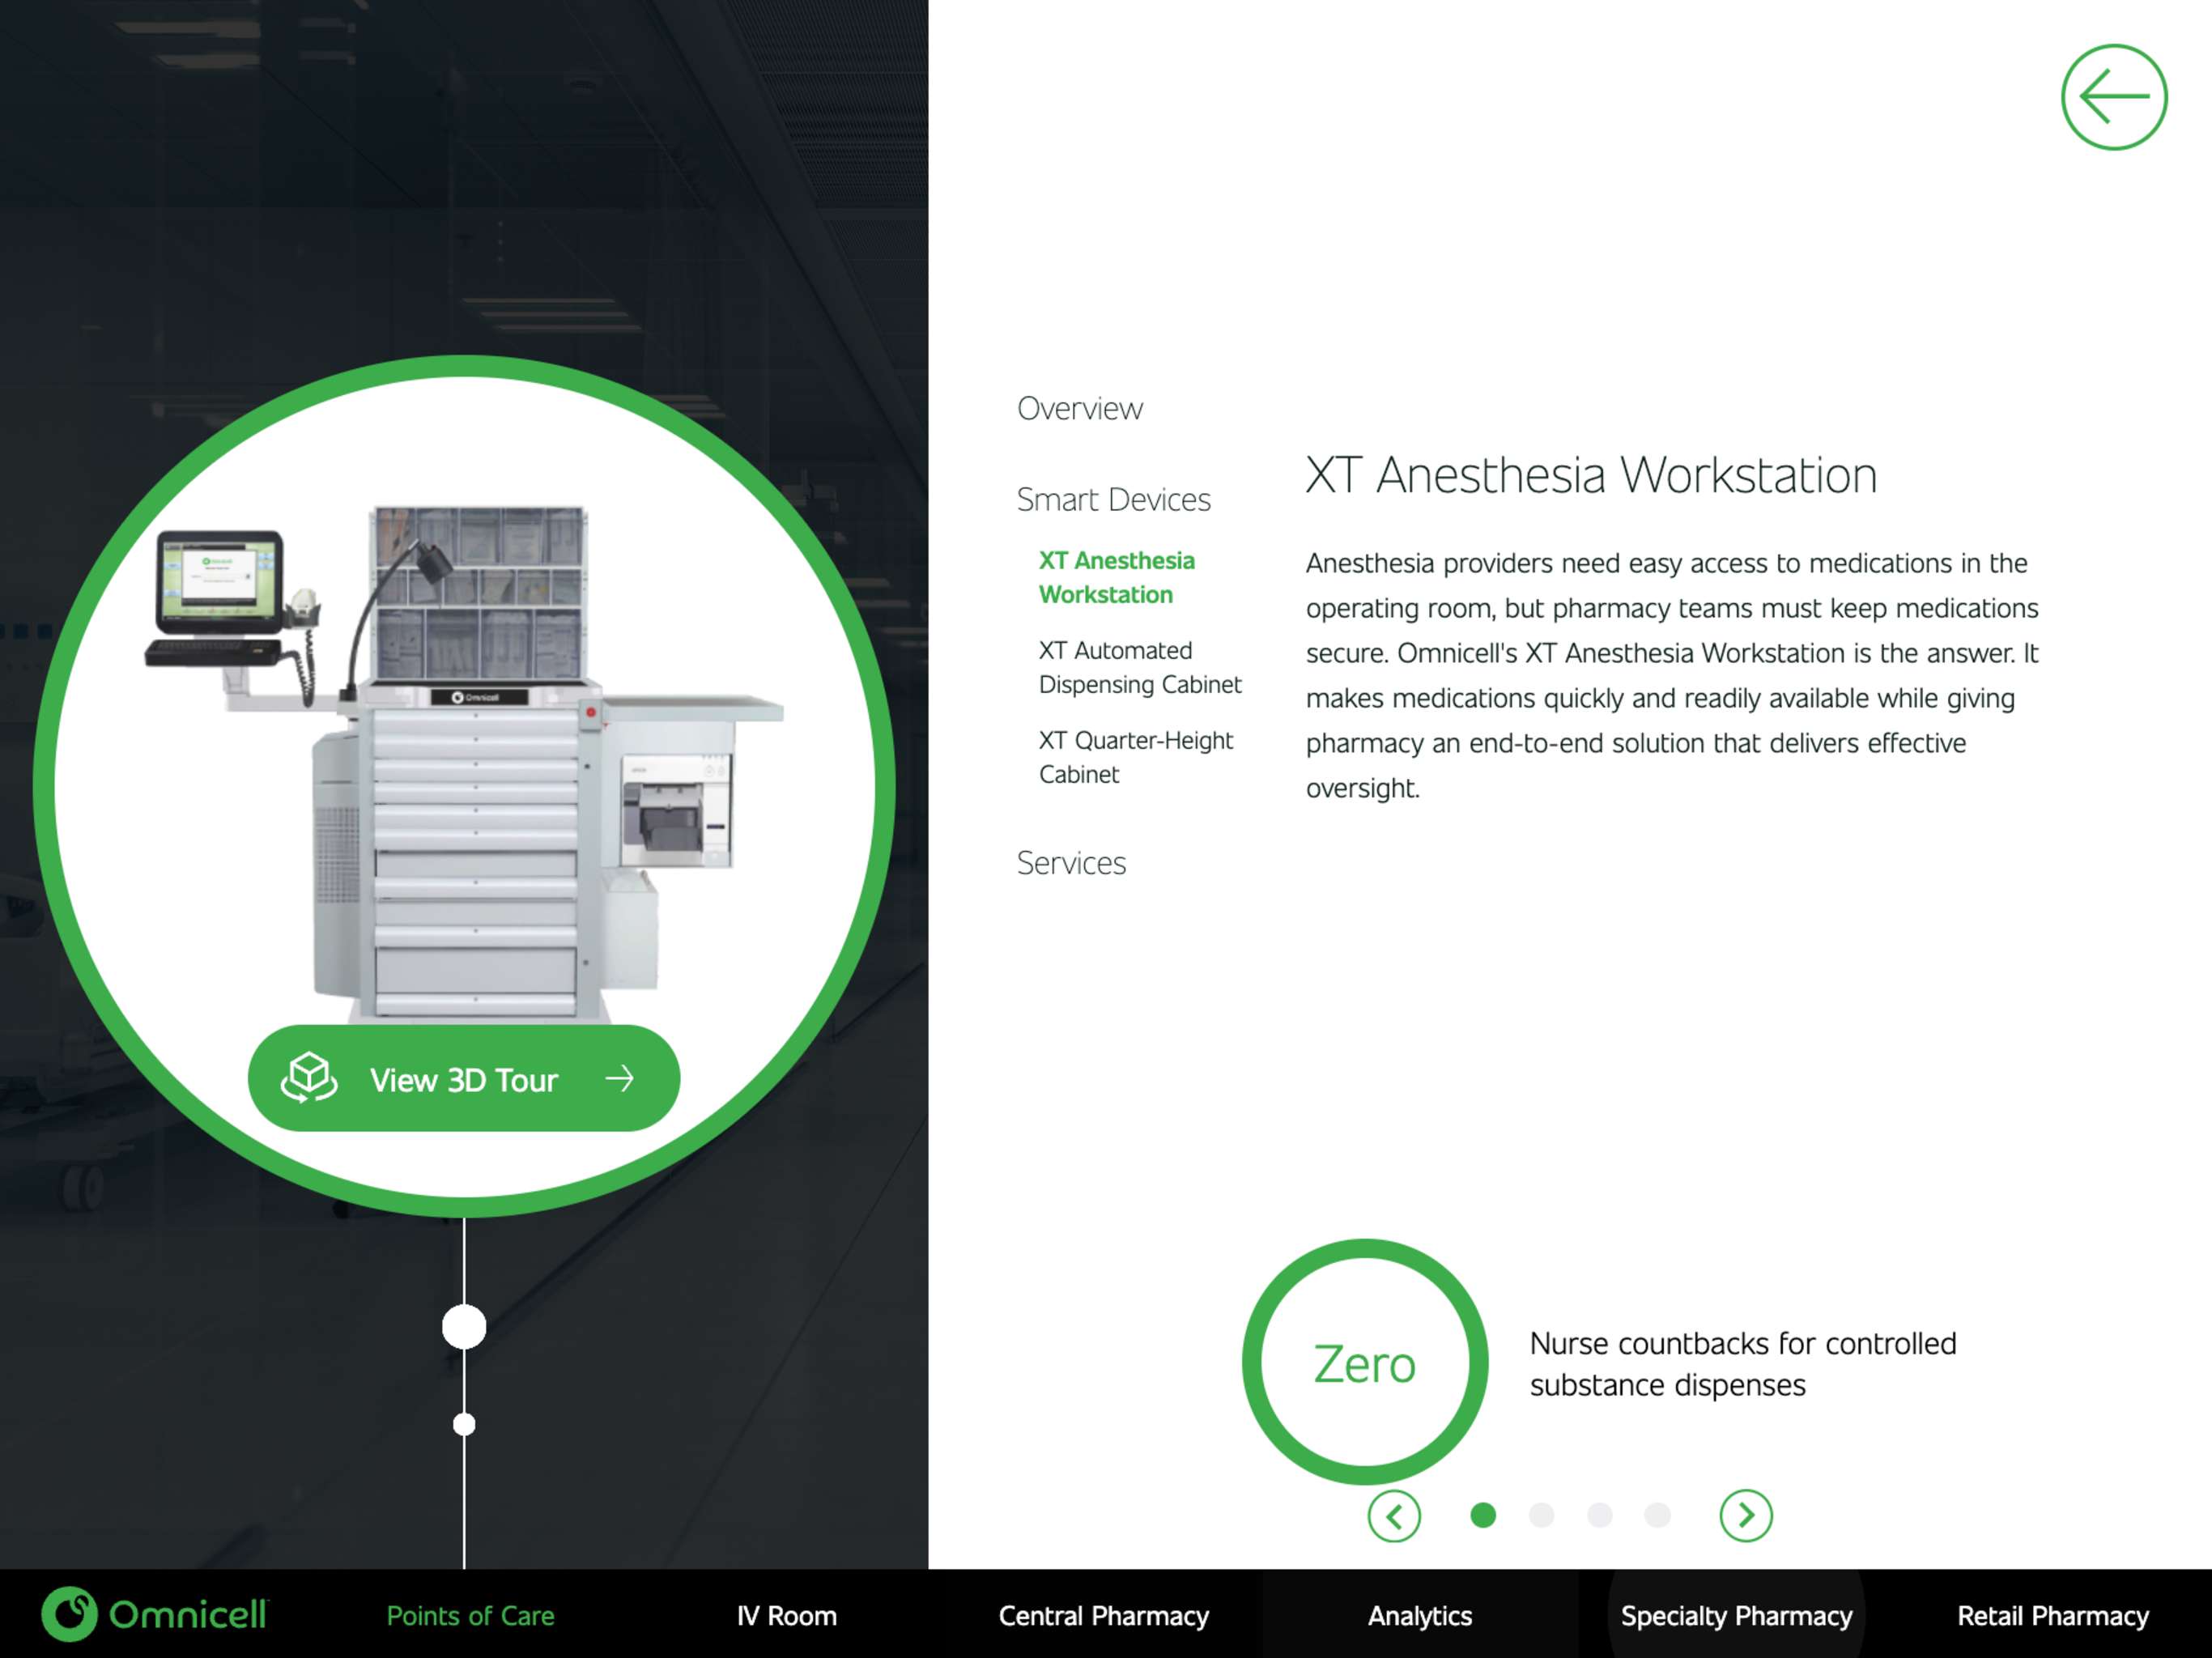Switch to Points of Care tab
The width and height of the screenshot is (2212, 1658).
[470, 1616]
